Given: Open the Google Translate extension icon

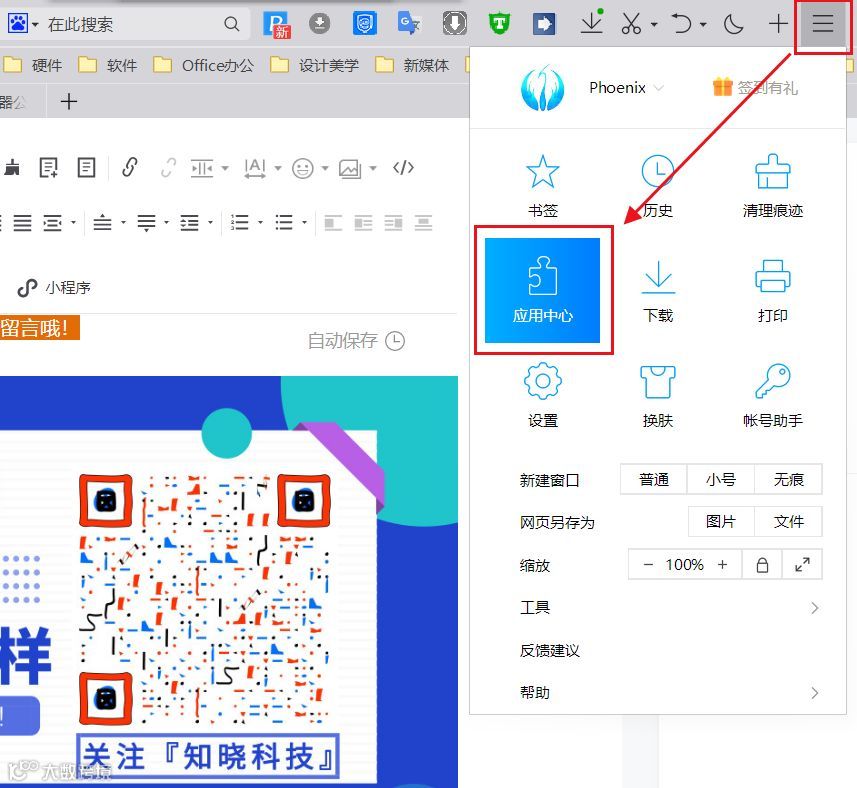Looking at the screenshot, I should pyautogui.click(x=409, y=24).
